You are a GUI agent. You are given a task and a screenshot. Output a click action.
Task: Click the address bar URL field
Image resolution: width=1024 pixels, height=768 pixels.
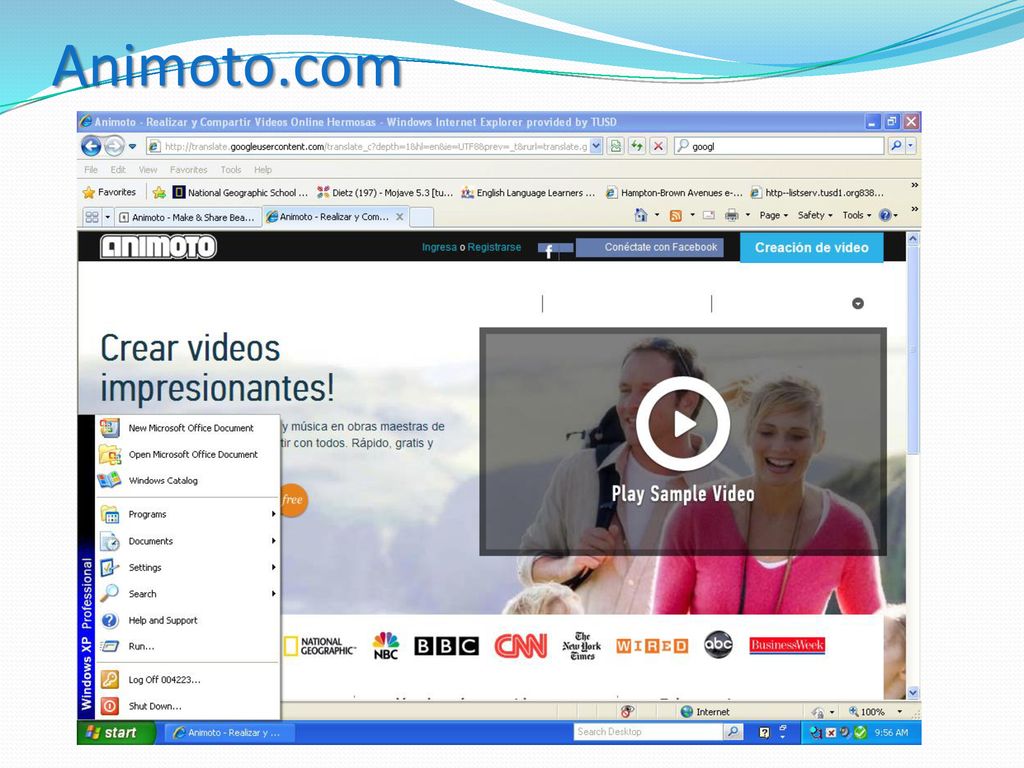click(368, 146)
